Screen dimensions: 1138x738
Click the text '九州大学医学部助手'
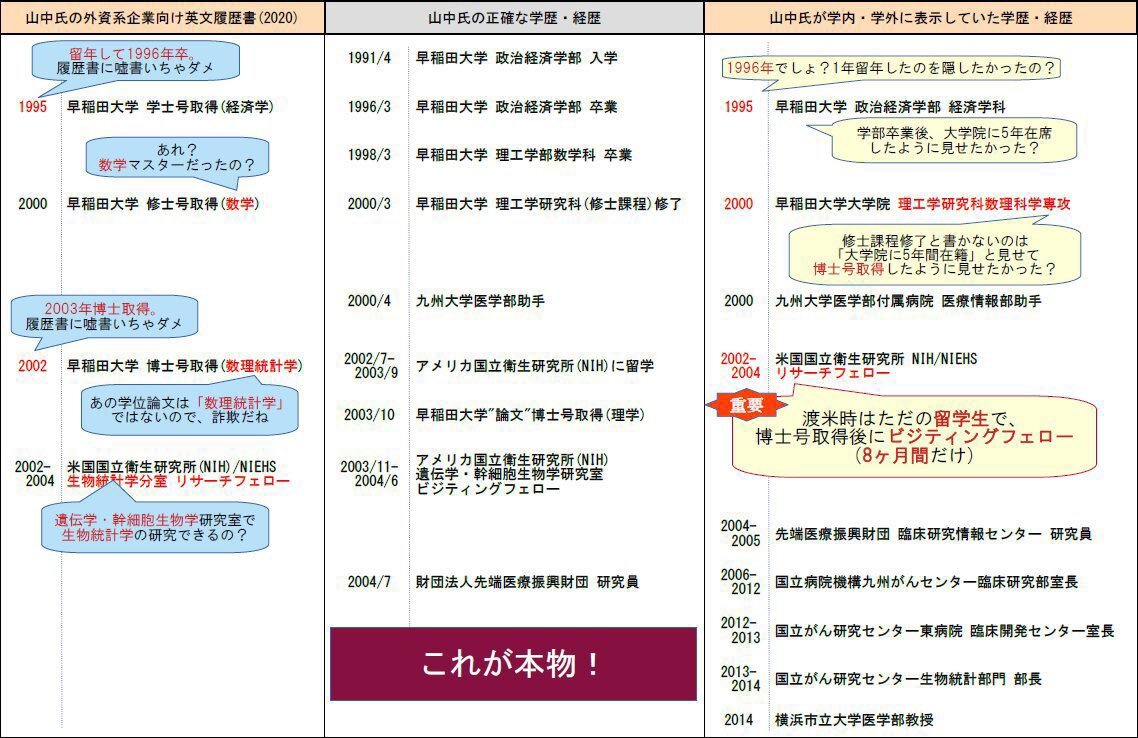(480, 301)
